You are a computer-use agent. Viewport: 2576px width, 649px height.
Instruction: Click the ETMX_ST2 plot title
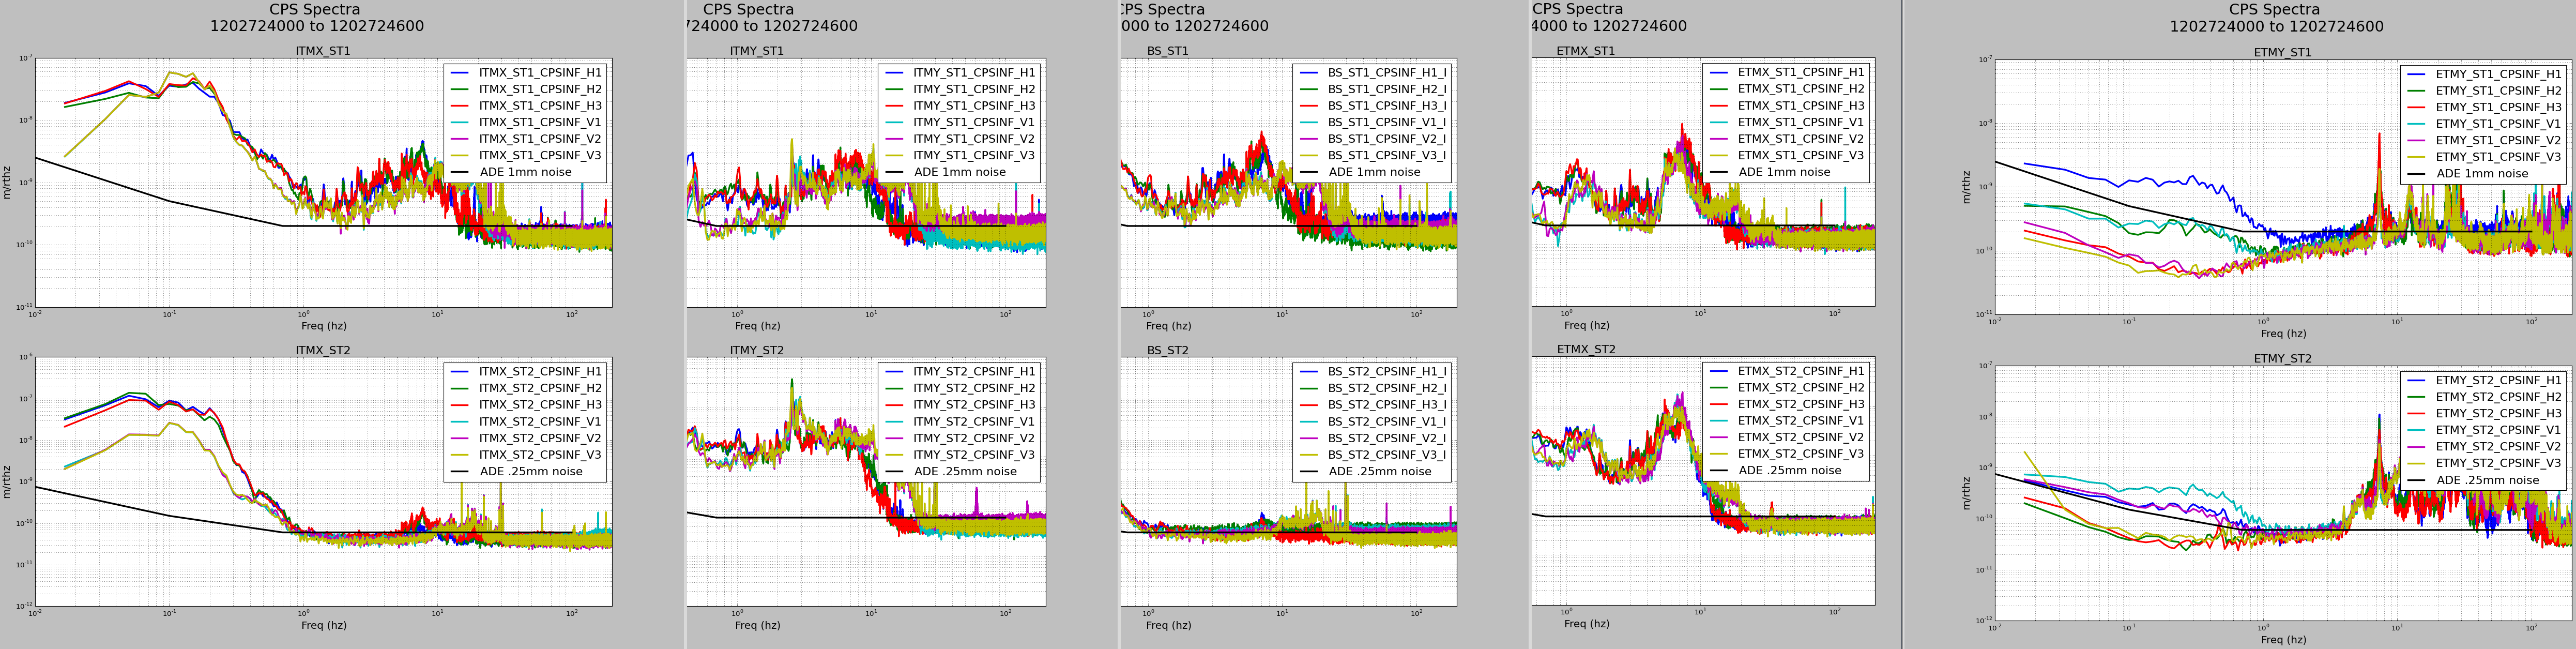tap(1586, 350)
